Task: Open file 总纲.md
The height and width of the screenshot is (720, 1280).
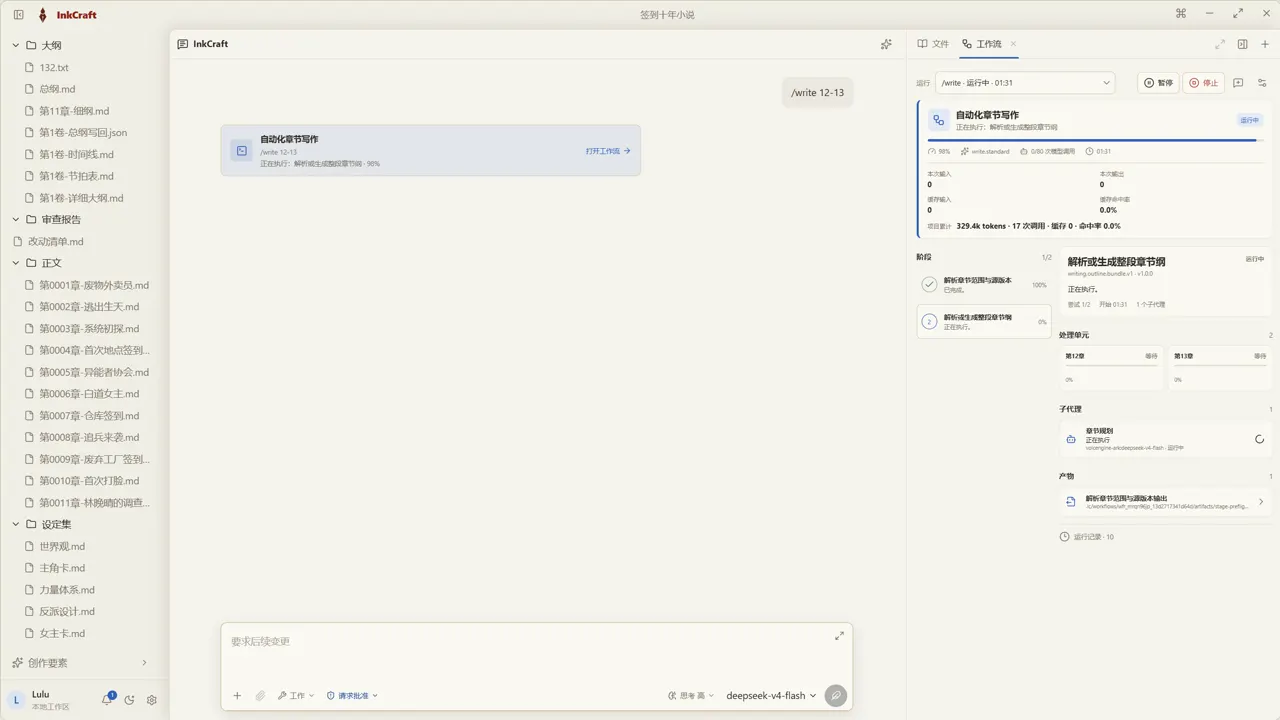Action: (x=57, y=89)
